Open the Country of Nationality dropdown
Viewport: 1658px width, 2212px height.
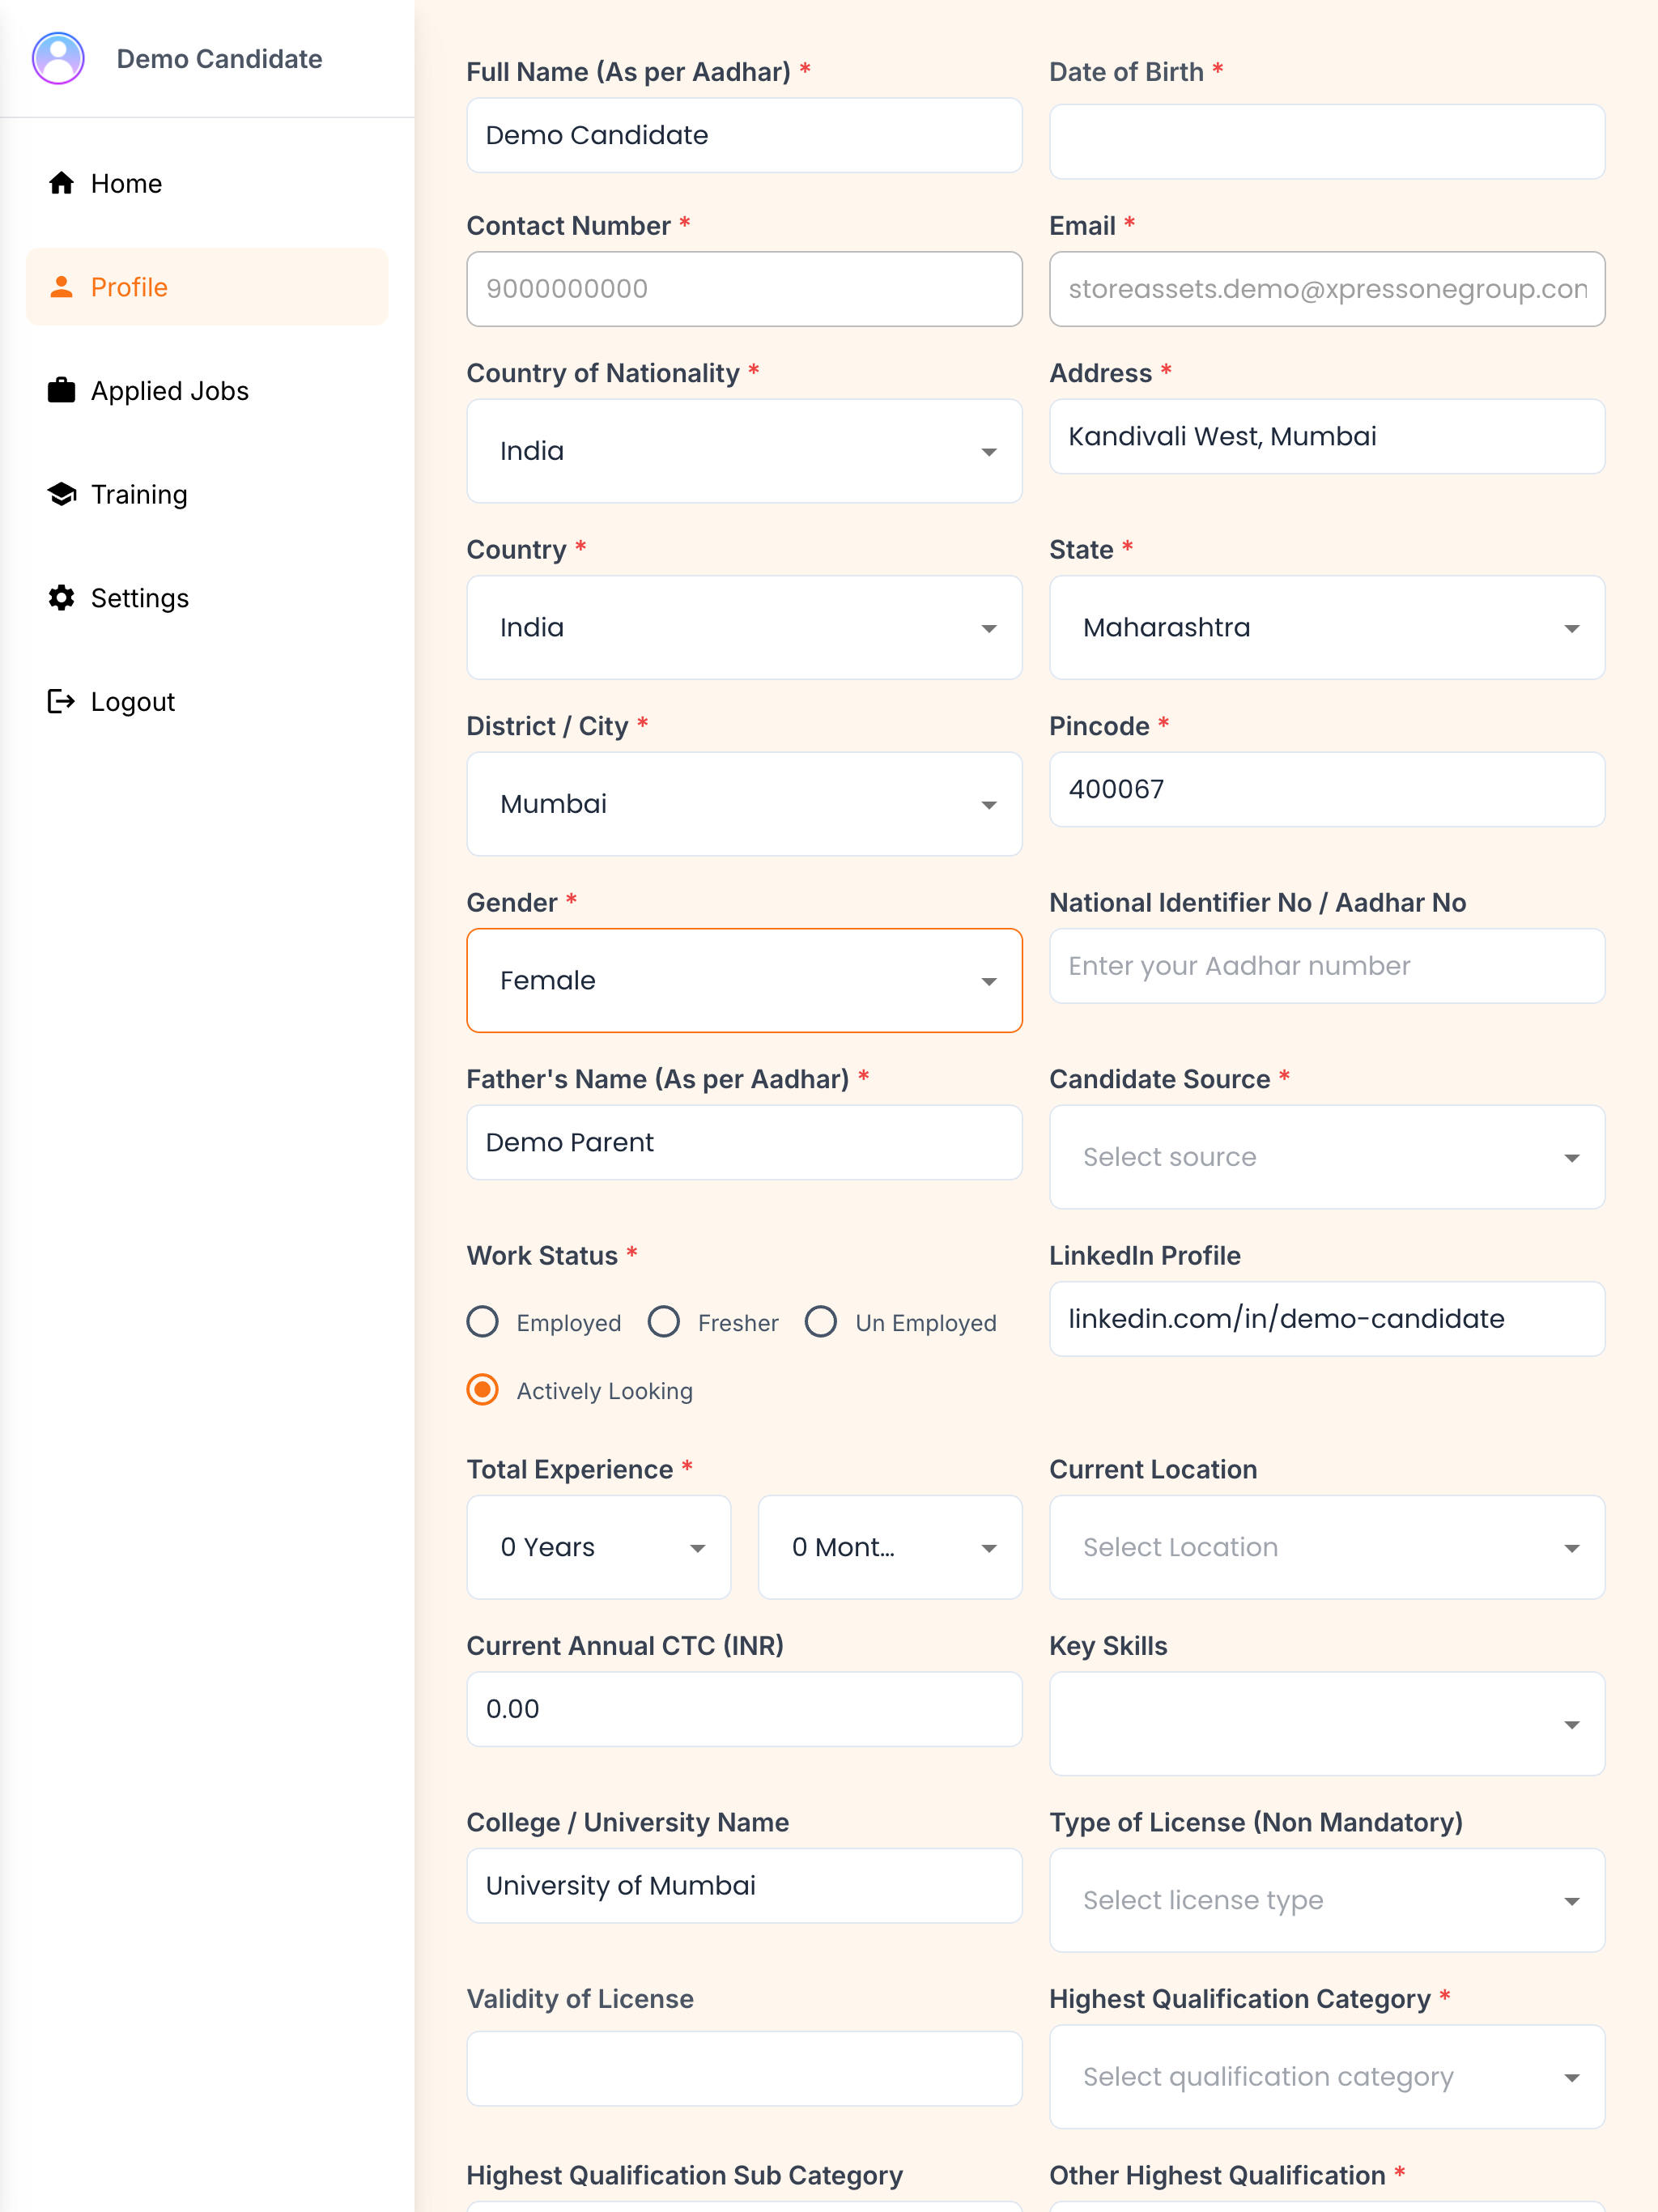point(744,451)
